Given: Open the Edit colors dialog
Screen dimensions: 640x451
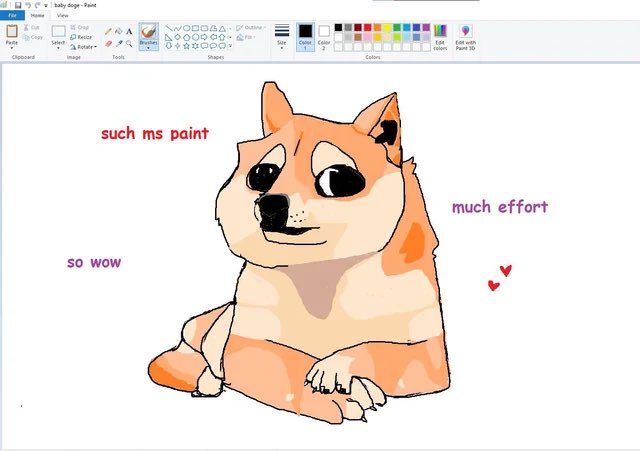Looking at the screenshot, I should pyautogui.click(x=440, y=37).
